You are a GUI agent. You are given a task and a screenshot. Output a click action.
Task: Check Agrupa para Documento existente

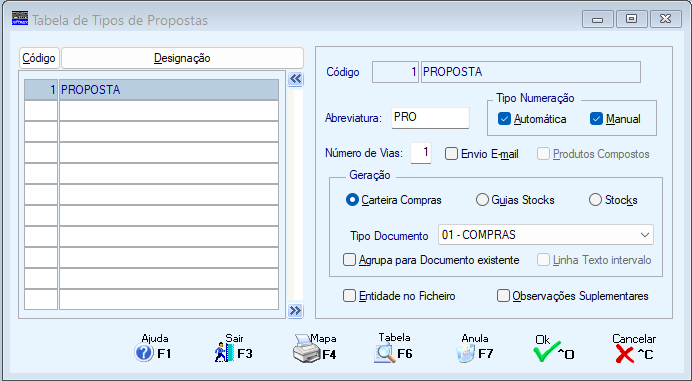tap(350, 260)
